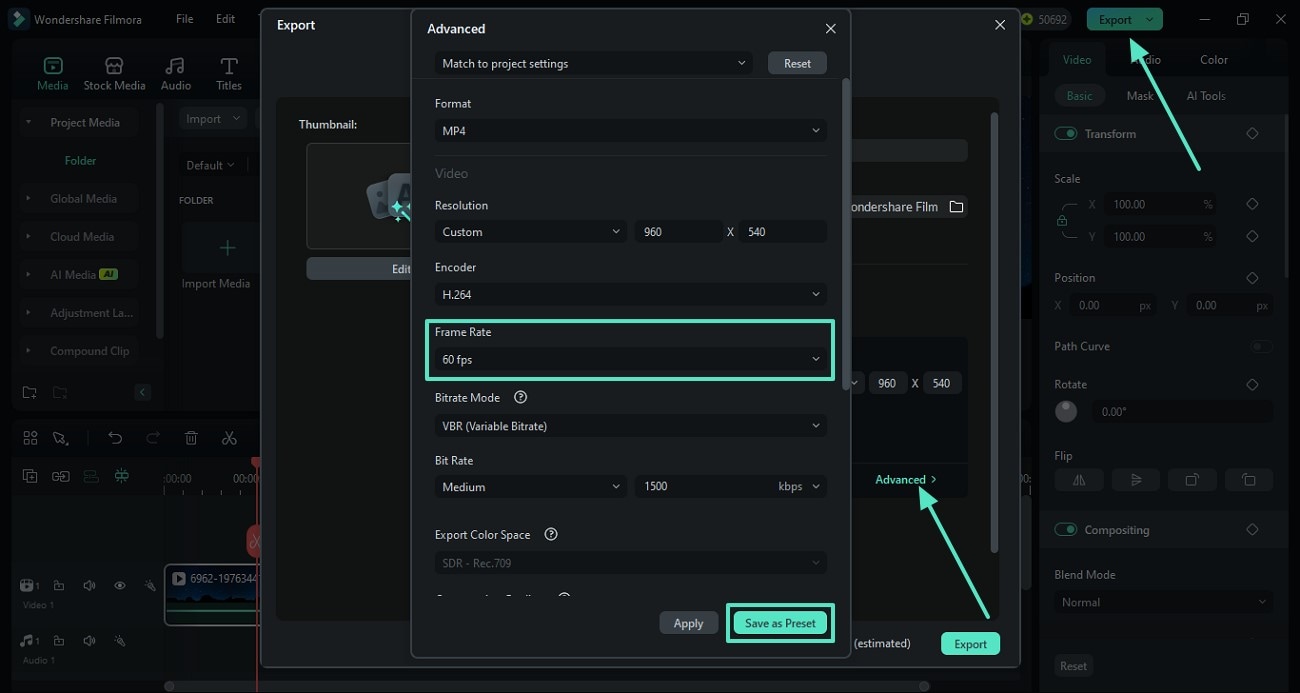Select the timeline pointer tool

click(x=60, y=438)
